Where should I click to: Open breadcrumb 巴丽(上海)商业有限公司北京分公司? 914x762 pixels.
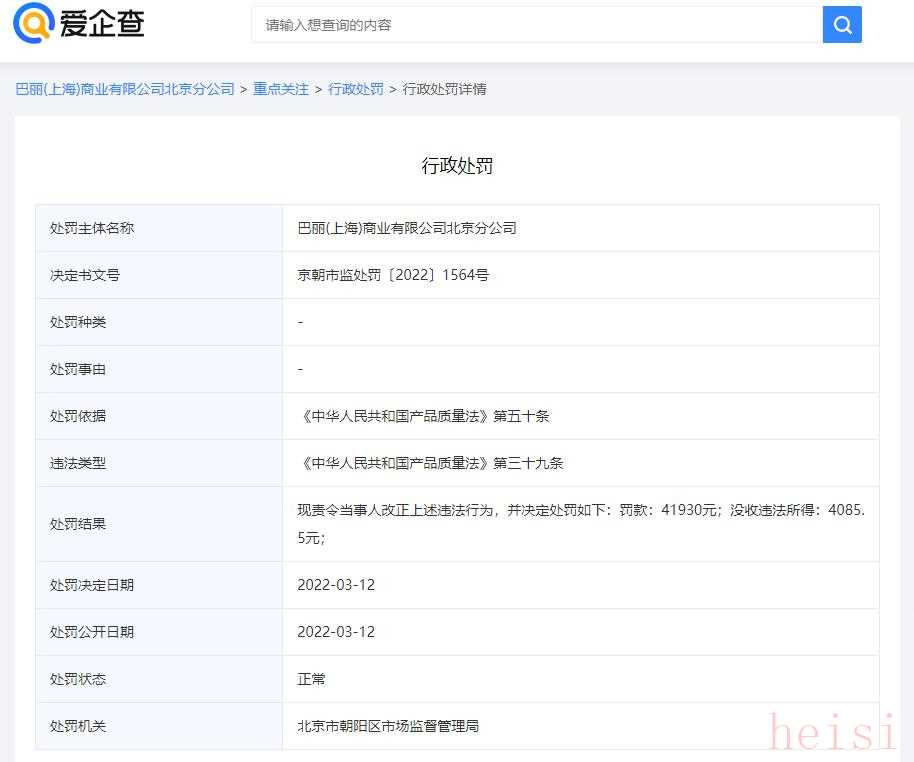click(x=125, y=89)
